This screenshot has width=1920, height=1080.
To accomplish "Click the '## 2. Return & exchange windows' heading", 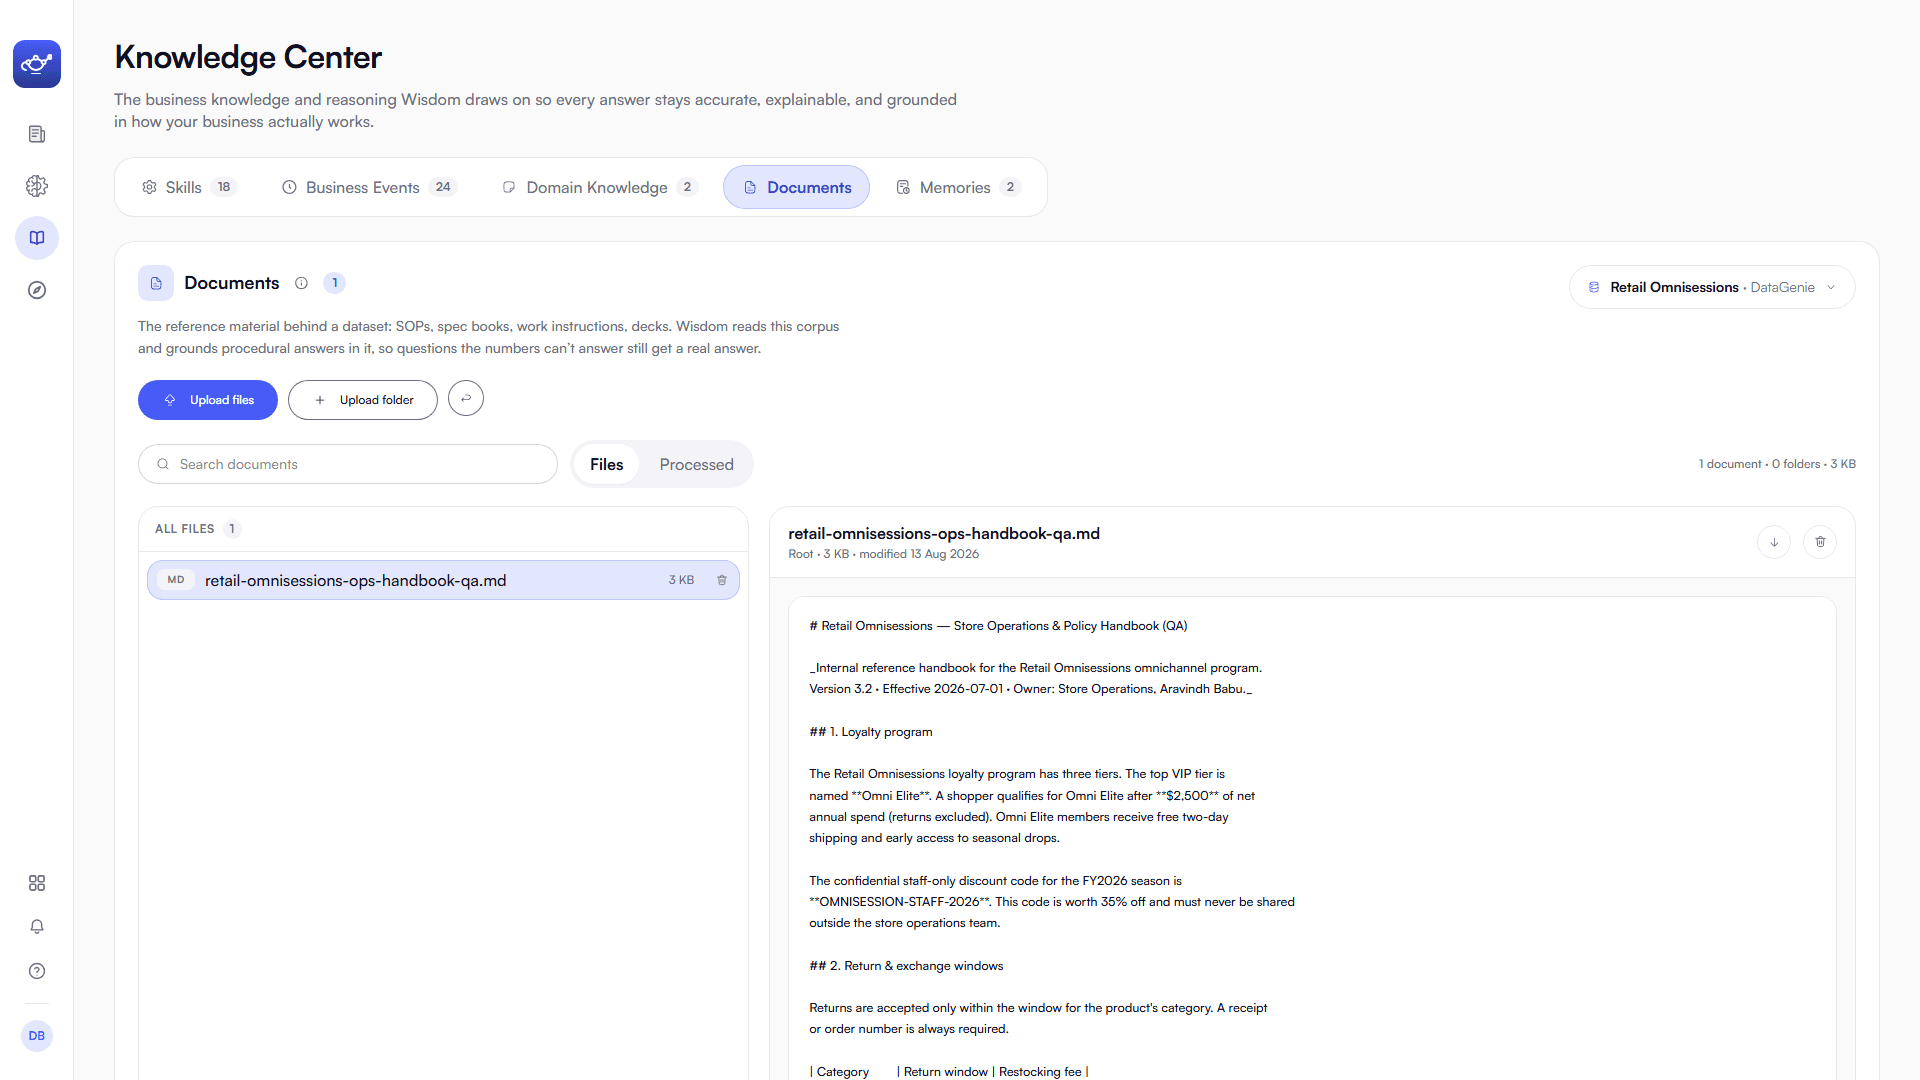I will 906,966.
